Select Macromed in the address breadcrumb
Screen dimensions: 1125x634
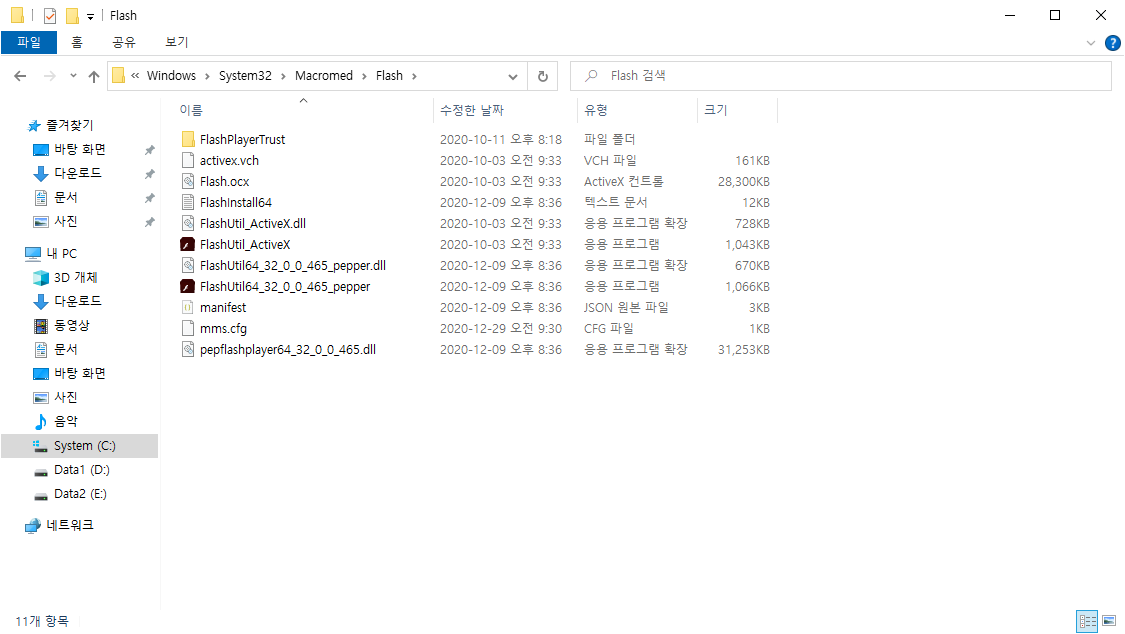point(324,76)
